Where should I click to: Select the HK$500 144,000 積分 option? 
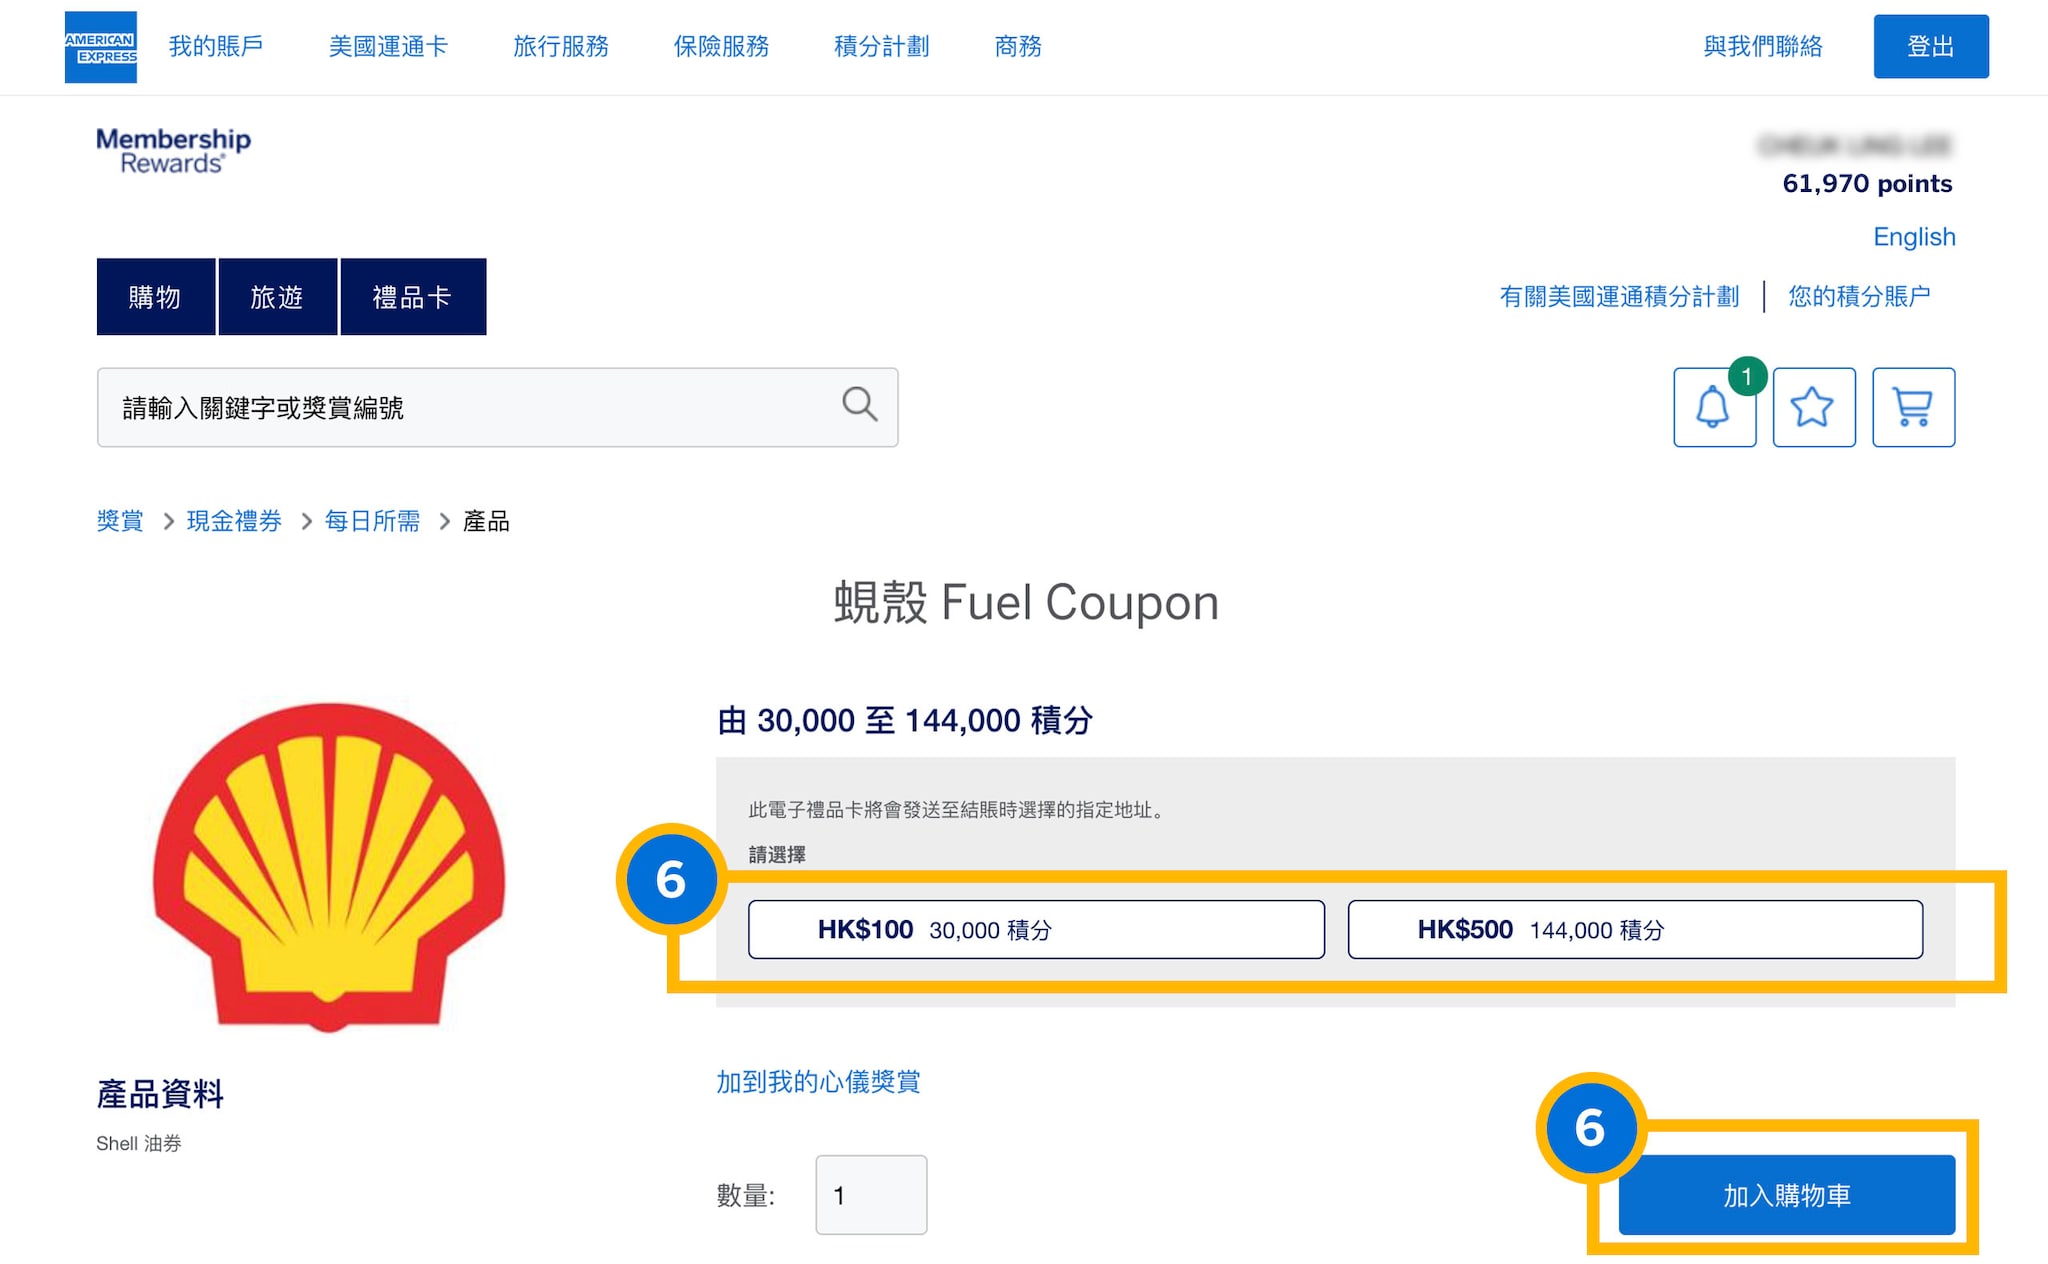[1635, 930]
